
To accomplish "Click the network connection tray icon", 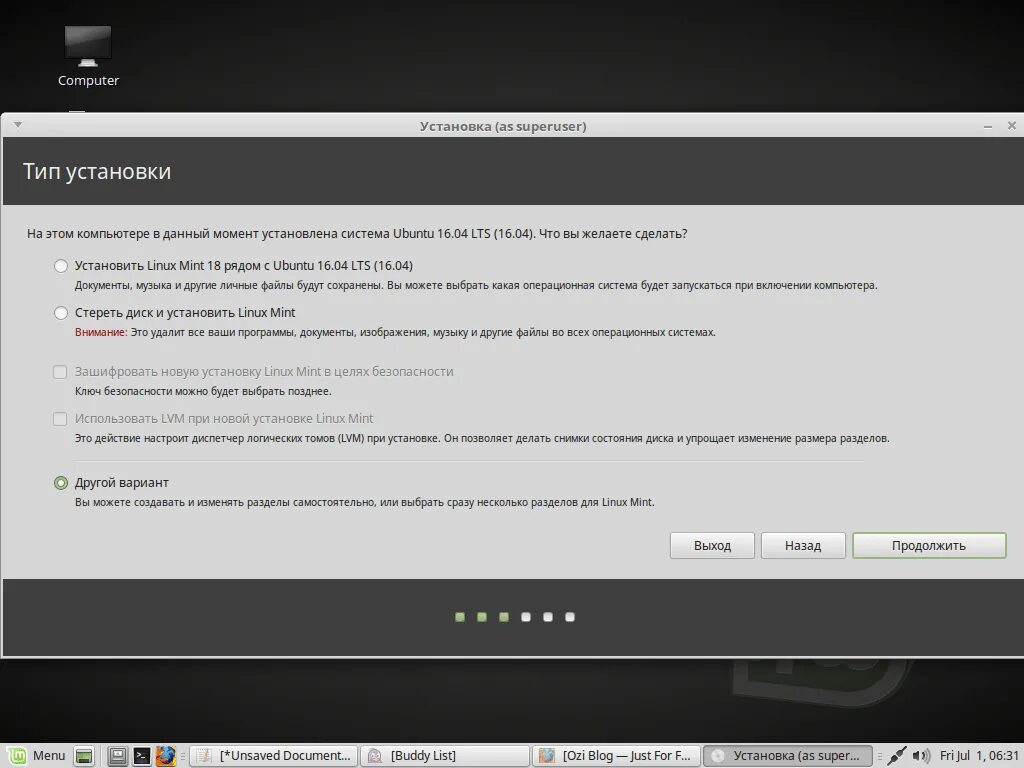I will (x=897, y=756).
